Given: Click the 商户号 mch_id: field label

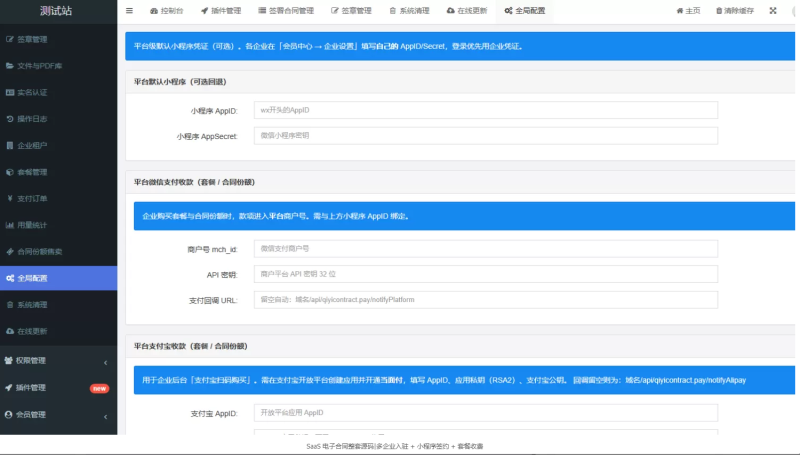Looking at the screenshot, I should [x=212, y=249].
